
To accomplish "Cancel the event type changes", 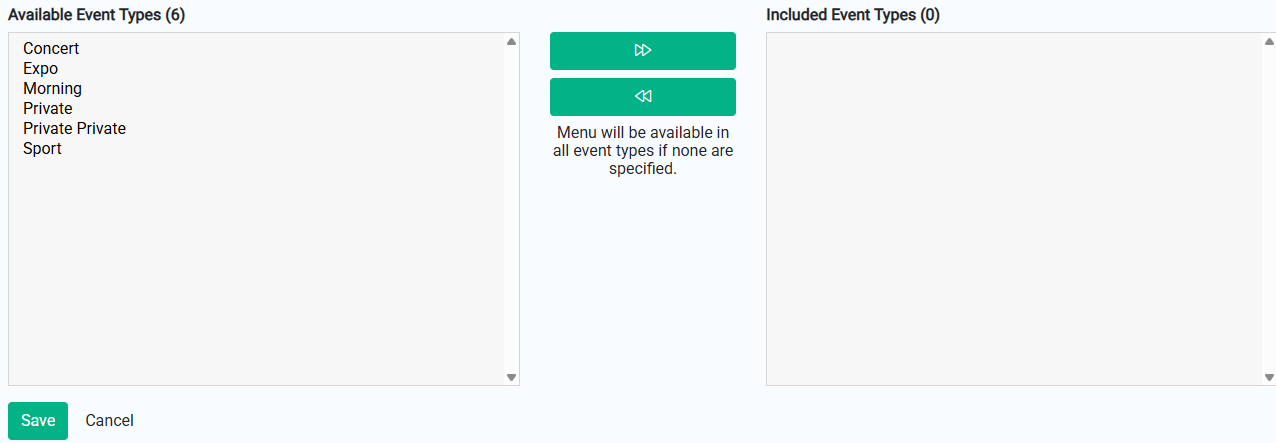I will pos(110,421).
